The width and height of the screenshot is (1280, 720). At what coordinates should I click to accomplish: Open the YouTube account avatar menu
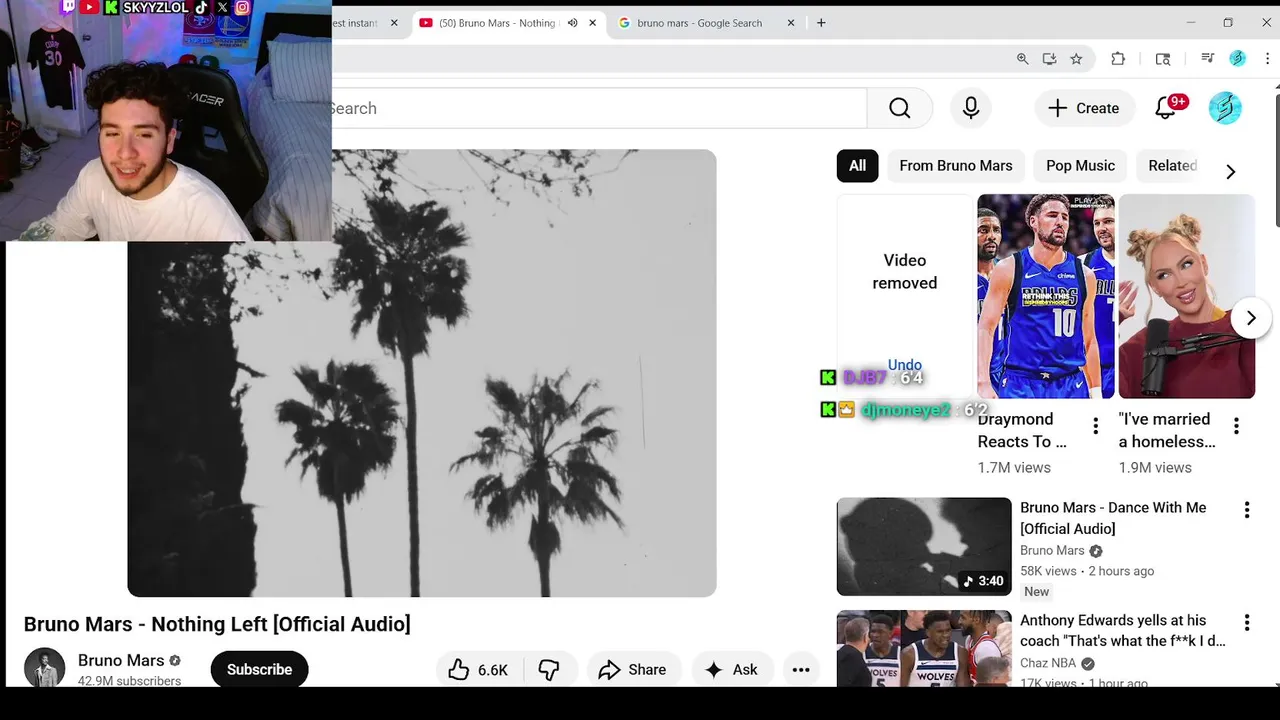coord(1225,108)
